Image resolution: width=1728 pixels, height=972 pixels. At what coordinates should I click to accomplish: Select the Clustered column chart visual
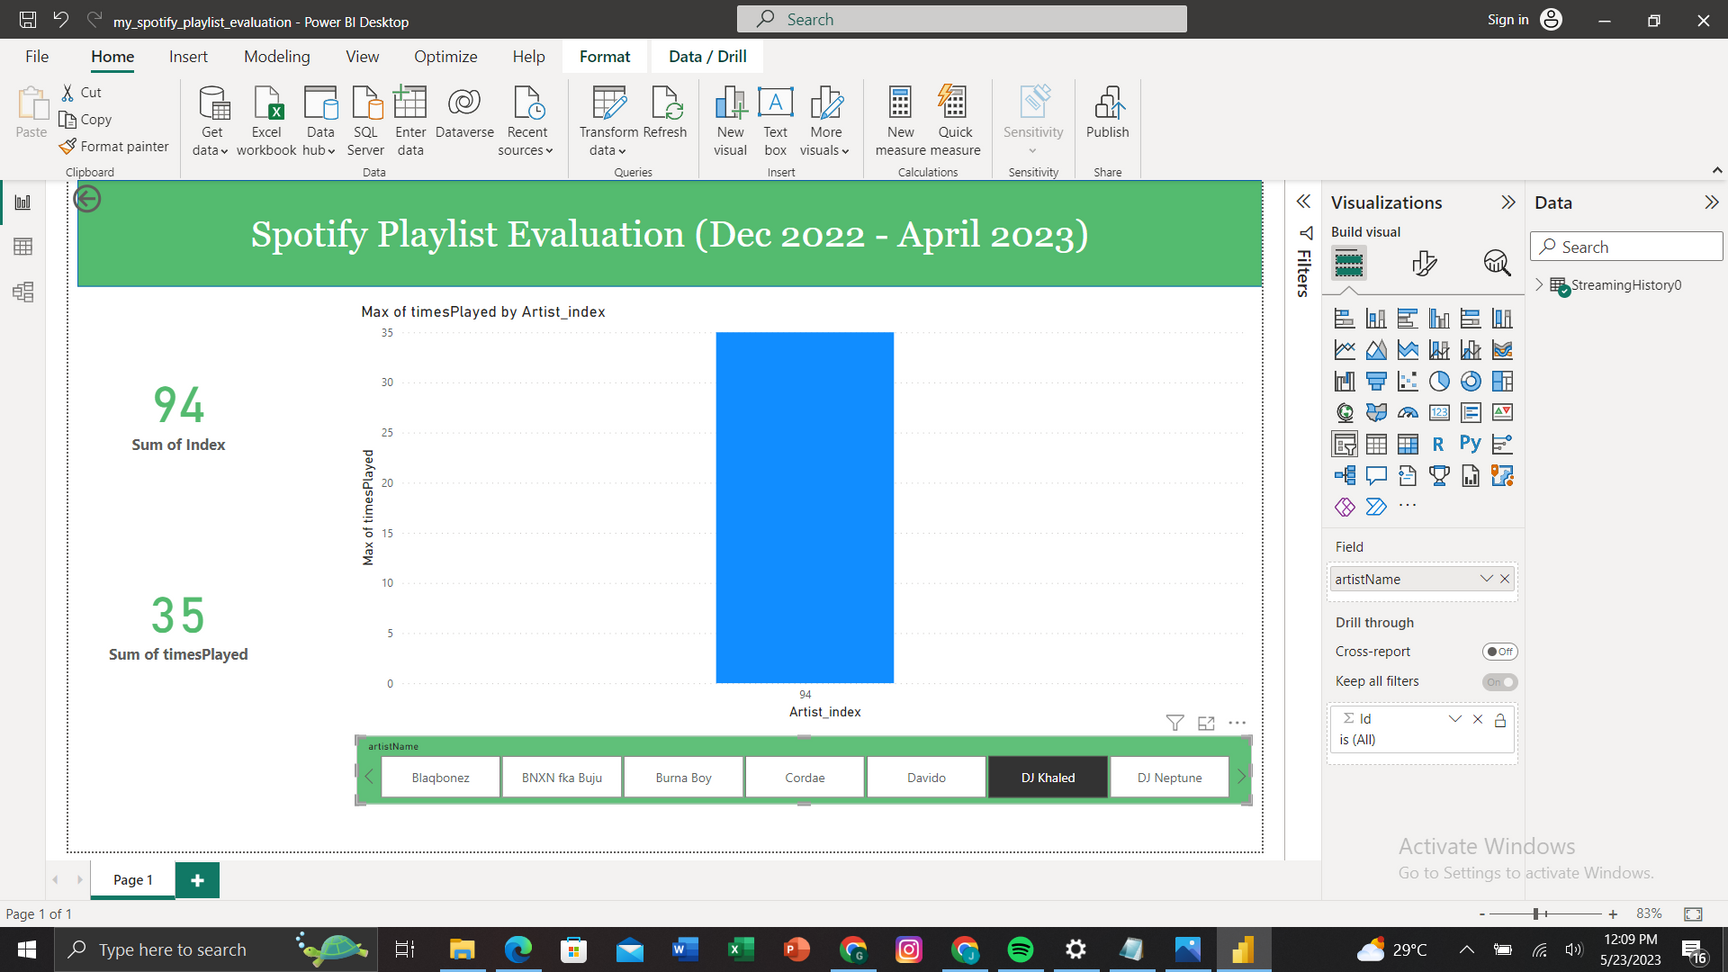point(1439,319)
